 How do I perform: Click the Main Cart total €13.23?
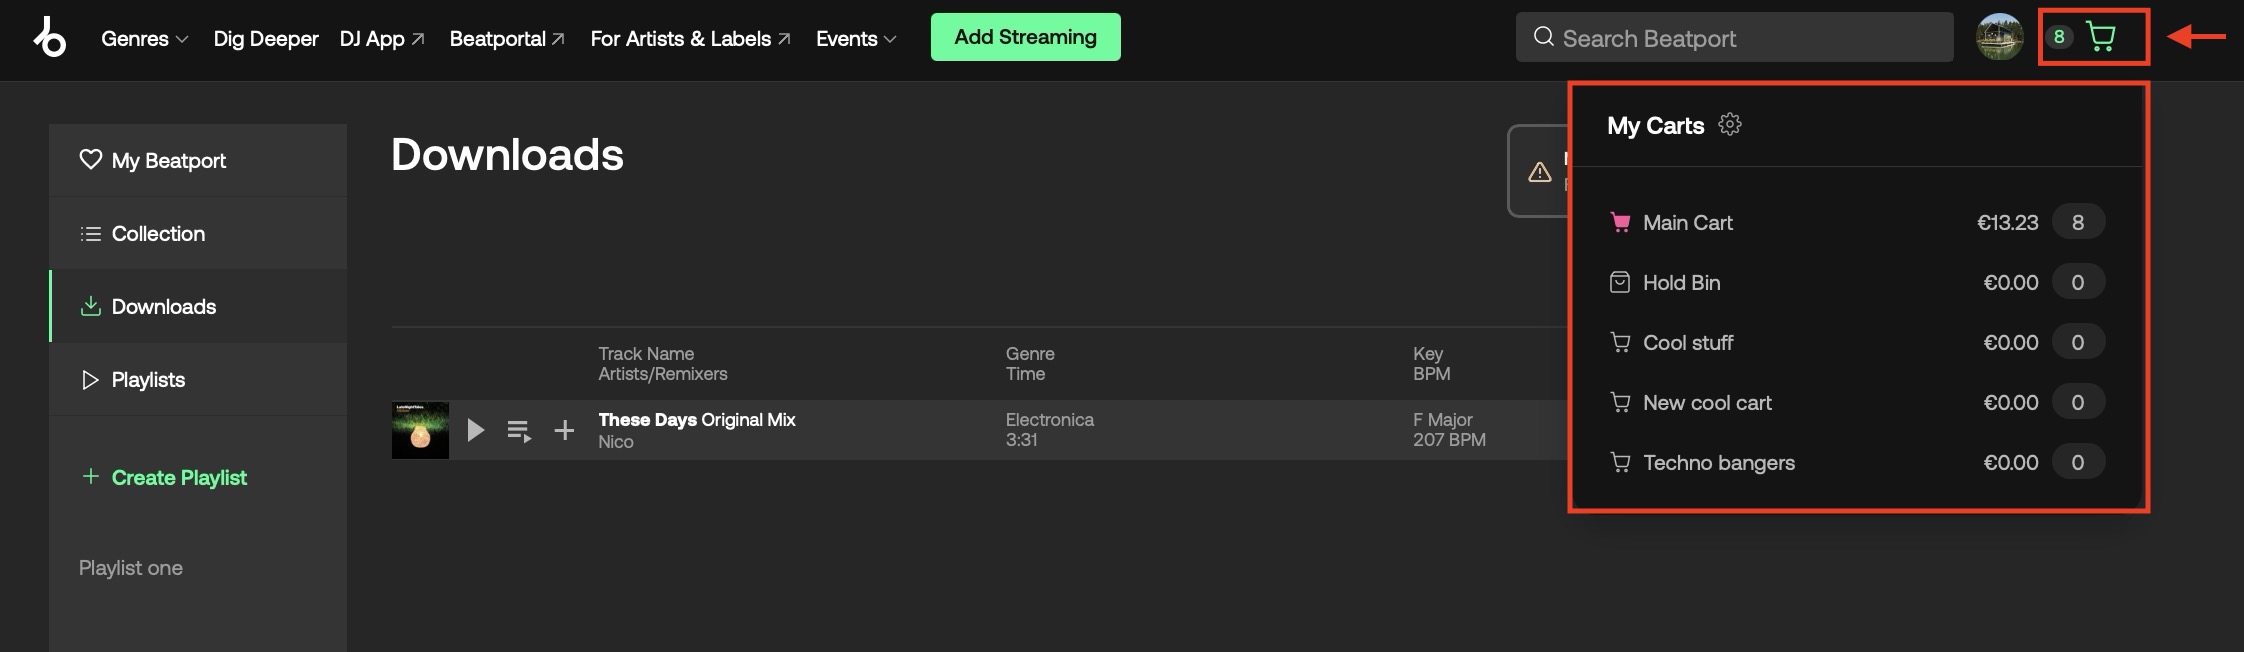(x=2007, y=222)
